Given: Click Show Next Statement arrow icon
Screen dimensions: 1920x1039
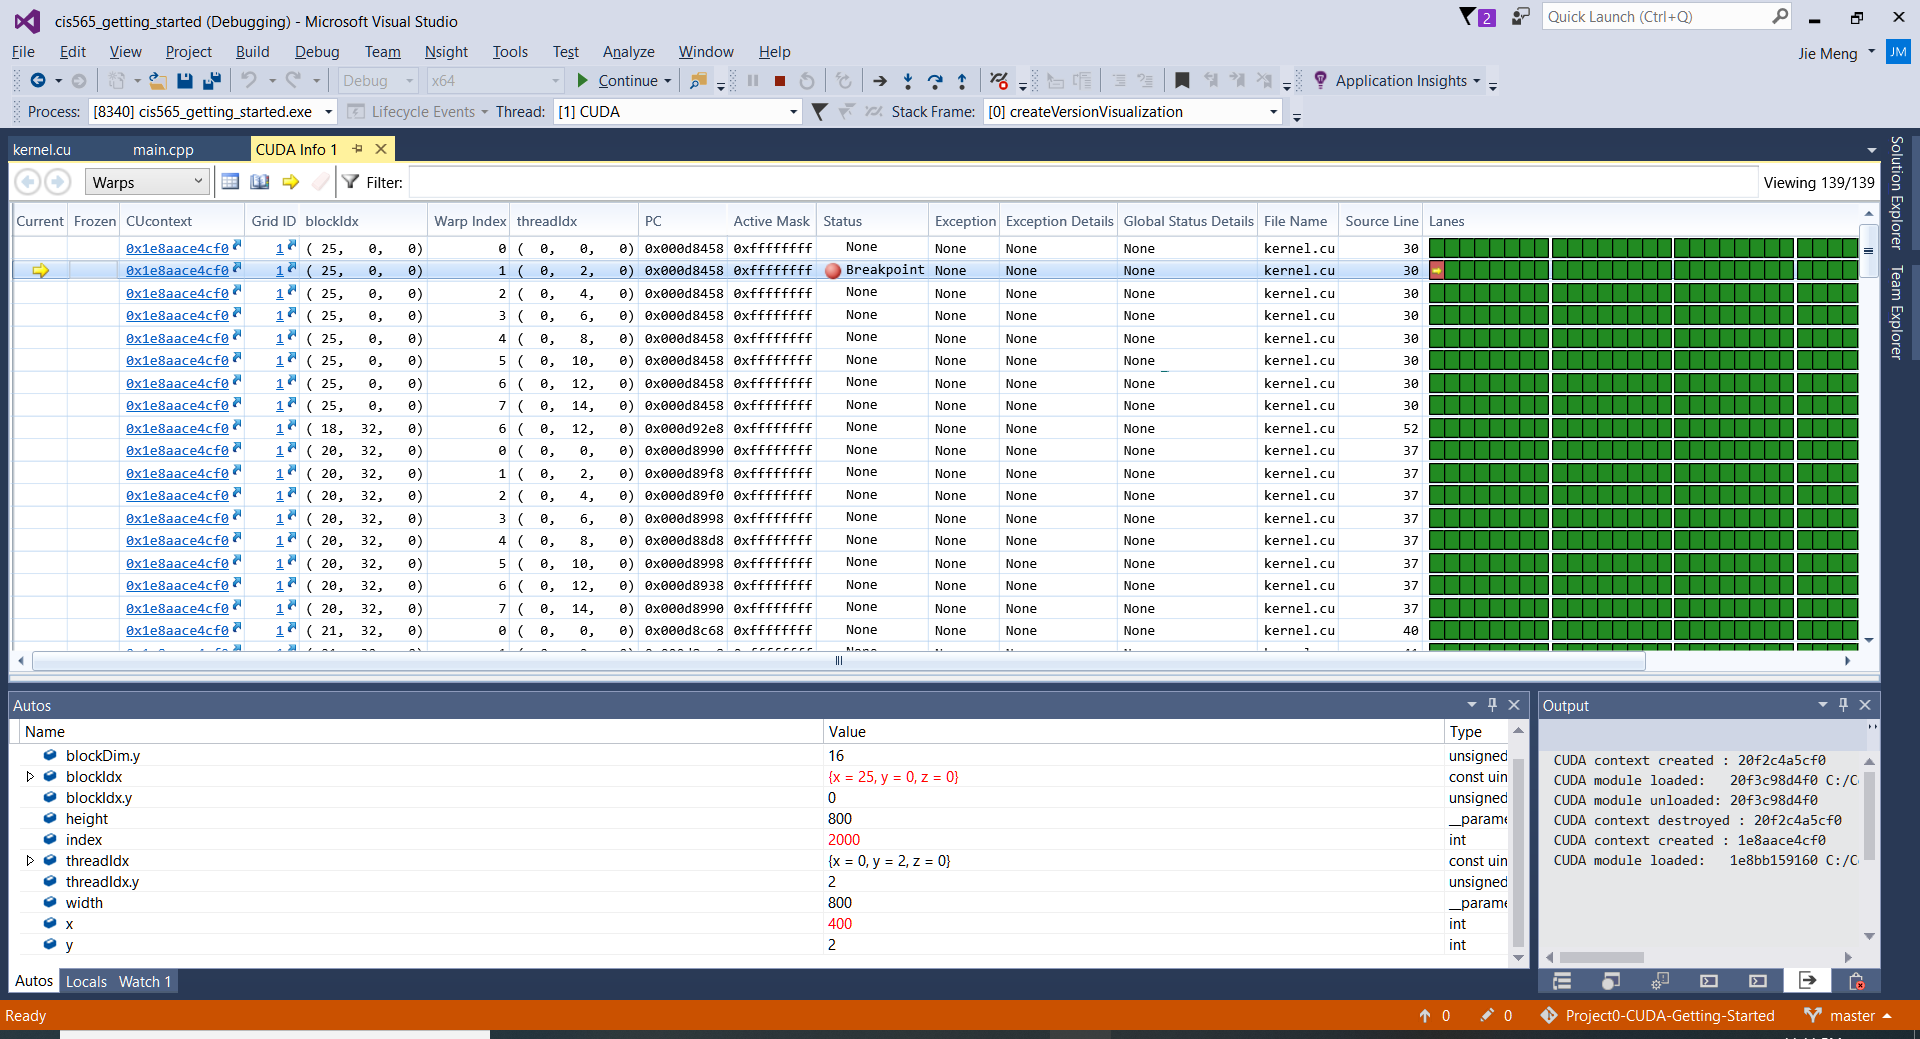Looking at the screenshot, I should coord(880,81).
